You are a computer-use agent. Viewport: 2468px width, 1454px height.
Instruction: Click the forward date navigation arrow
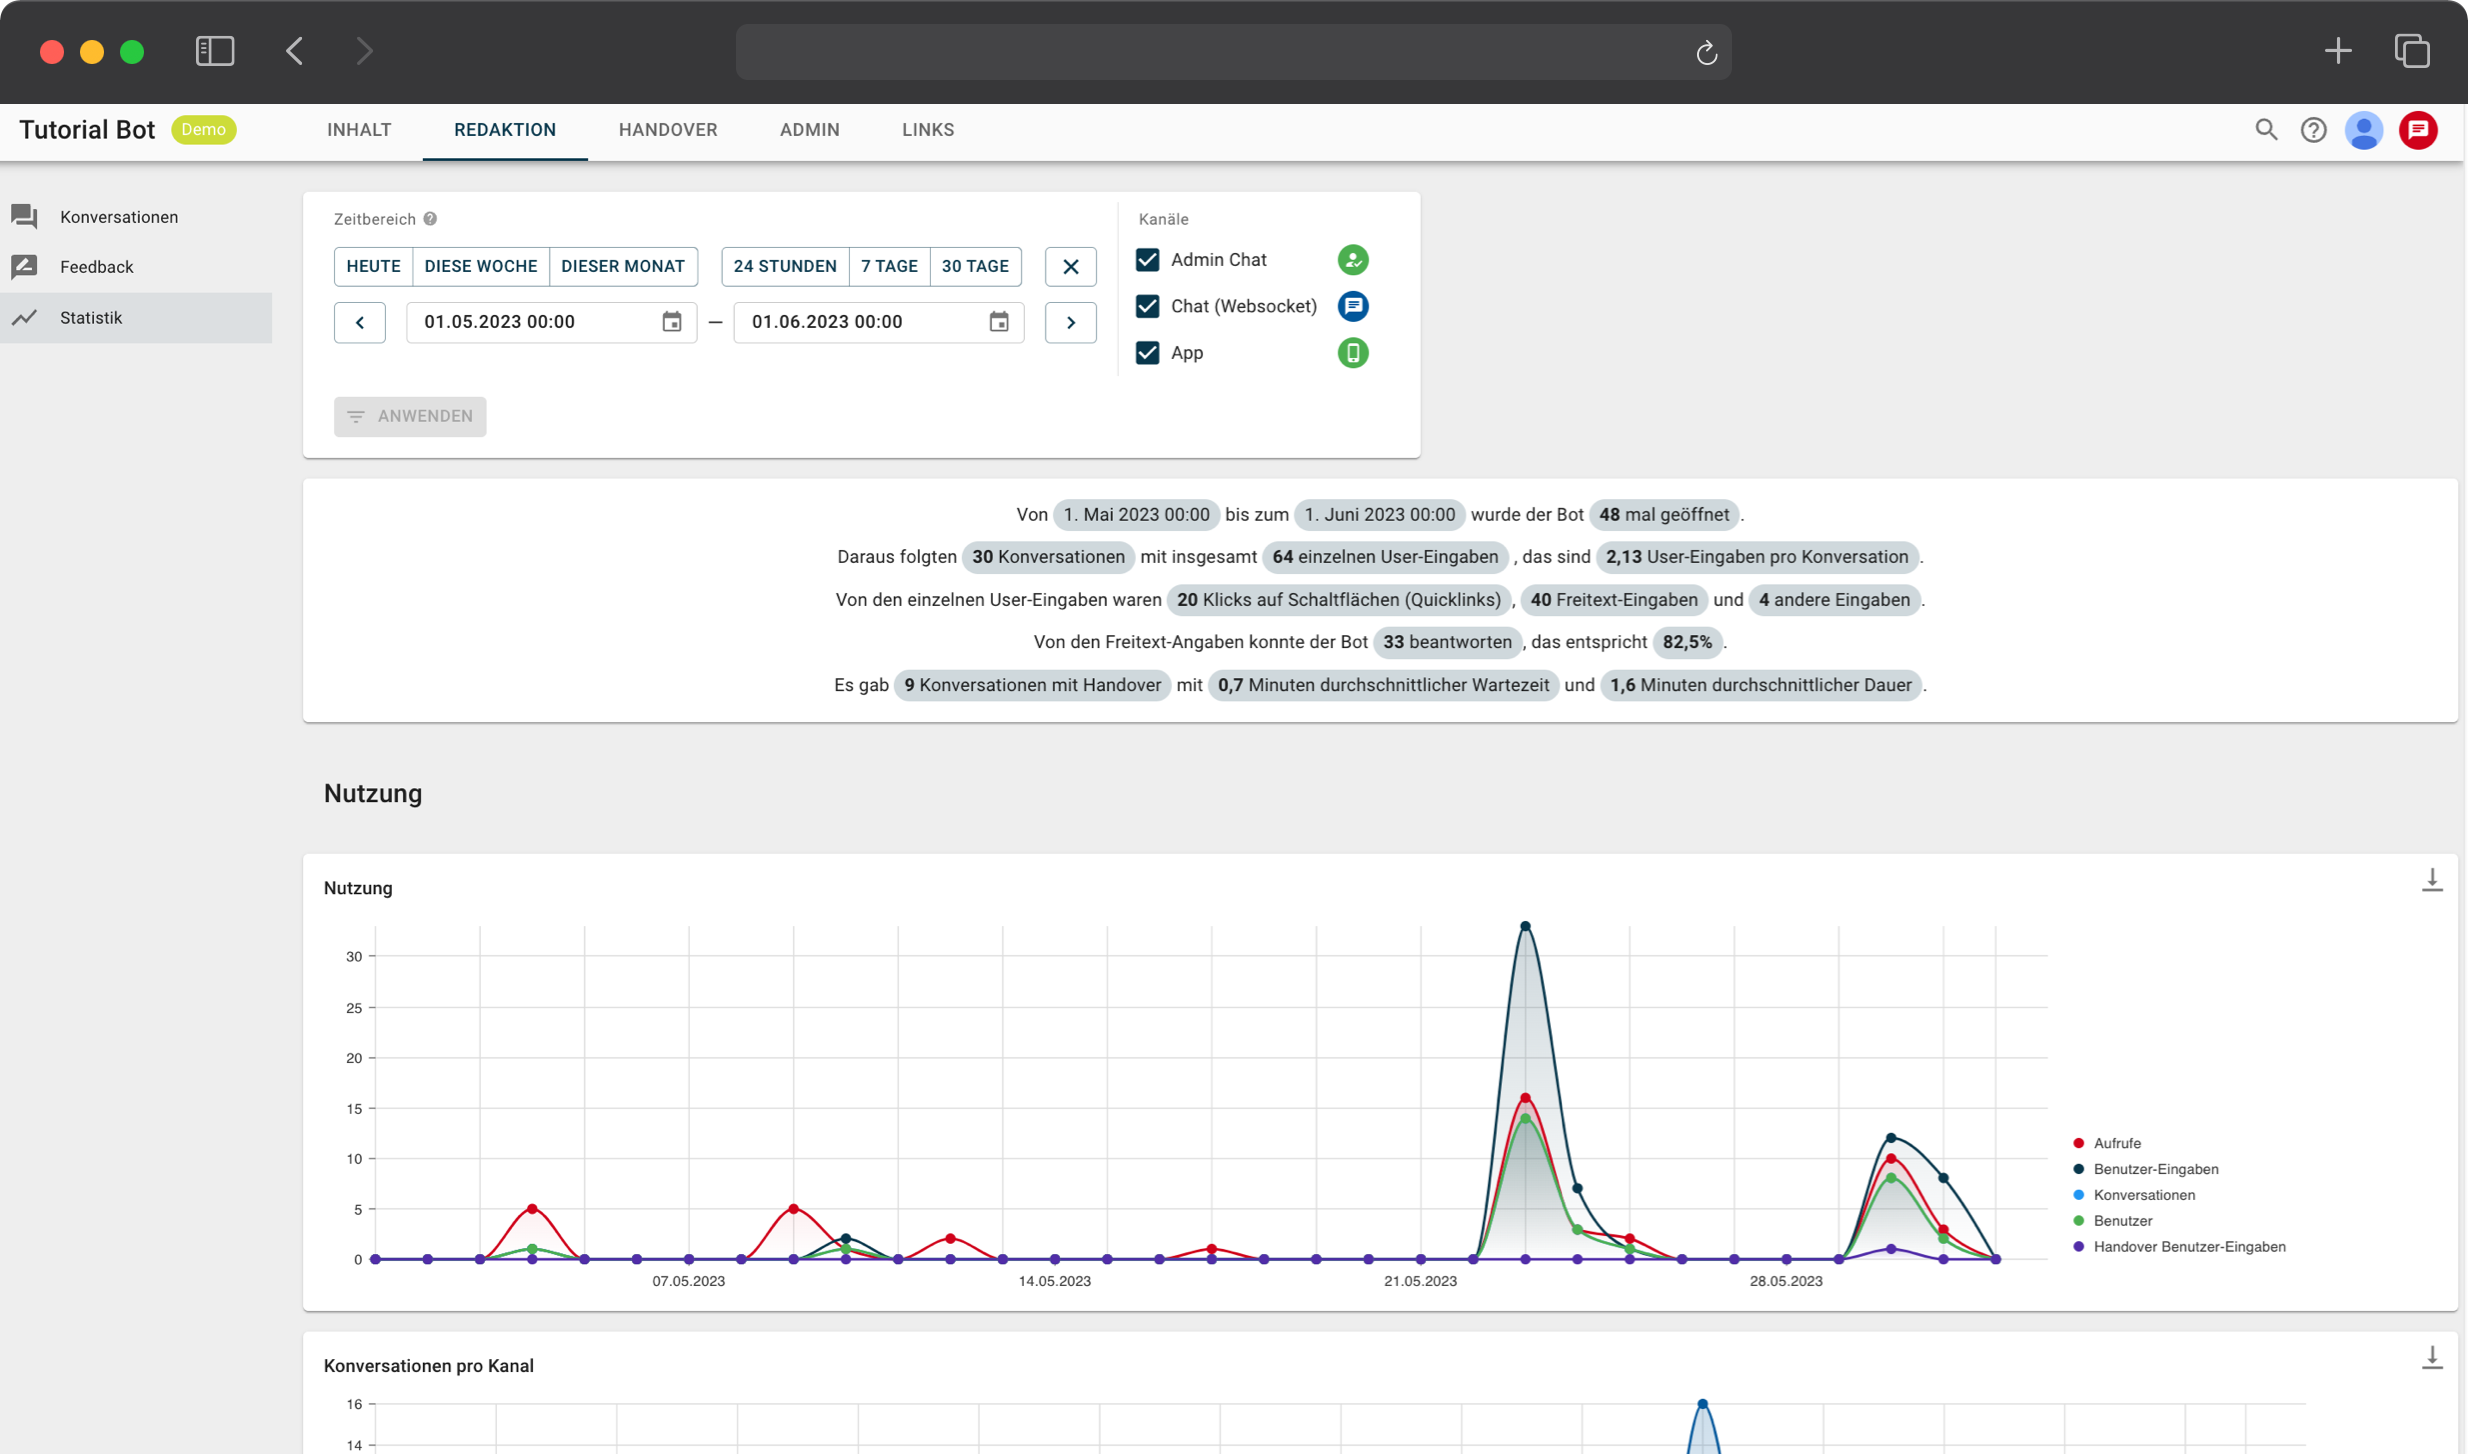coord(1071,322)
